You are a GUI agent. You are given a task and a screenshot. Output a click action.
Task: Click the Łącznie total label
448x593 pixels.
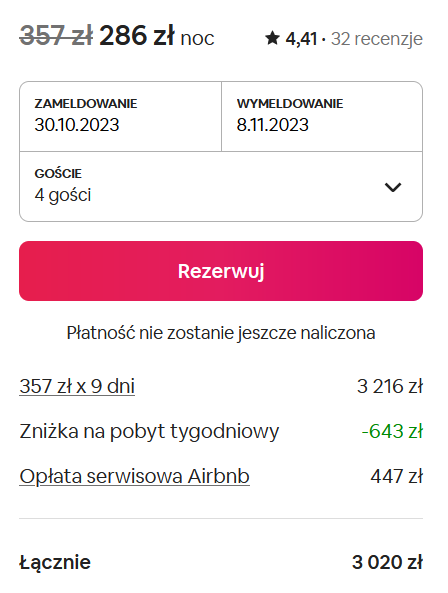tap(55, 562)
